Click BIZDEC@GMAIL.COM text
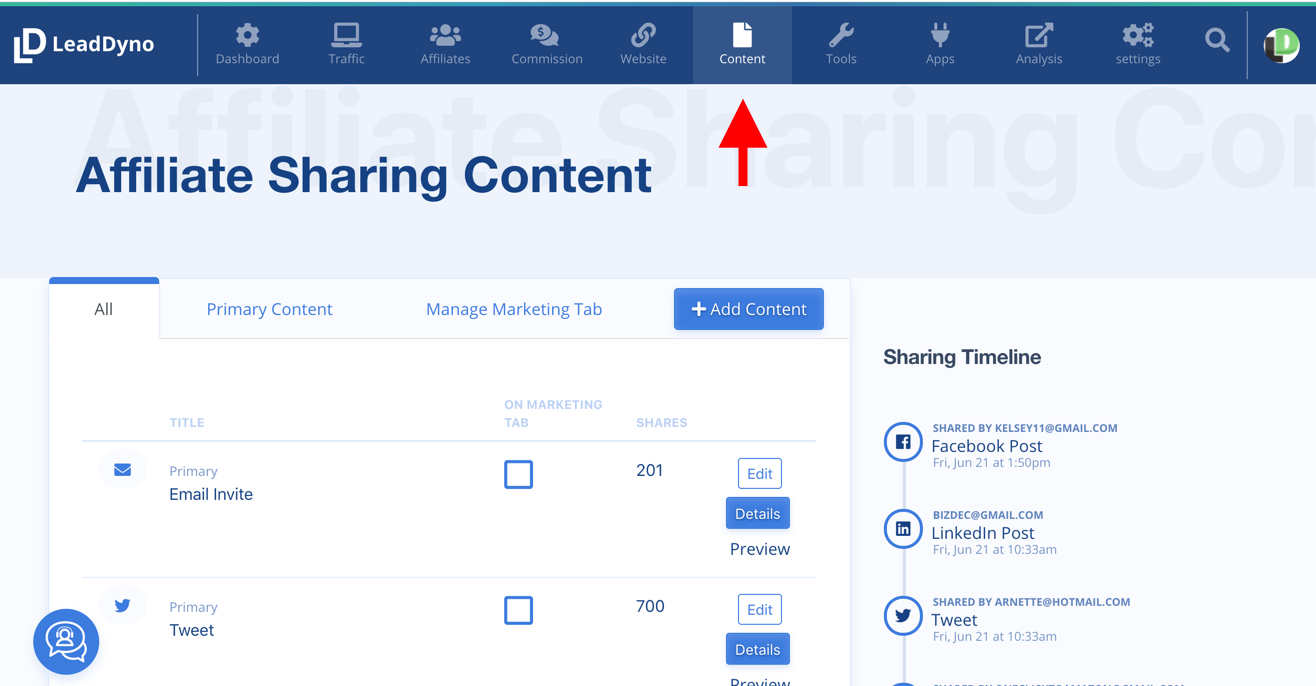Screen dimensions: 1316x686 pyautogui.click(x=988, y=515)
